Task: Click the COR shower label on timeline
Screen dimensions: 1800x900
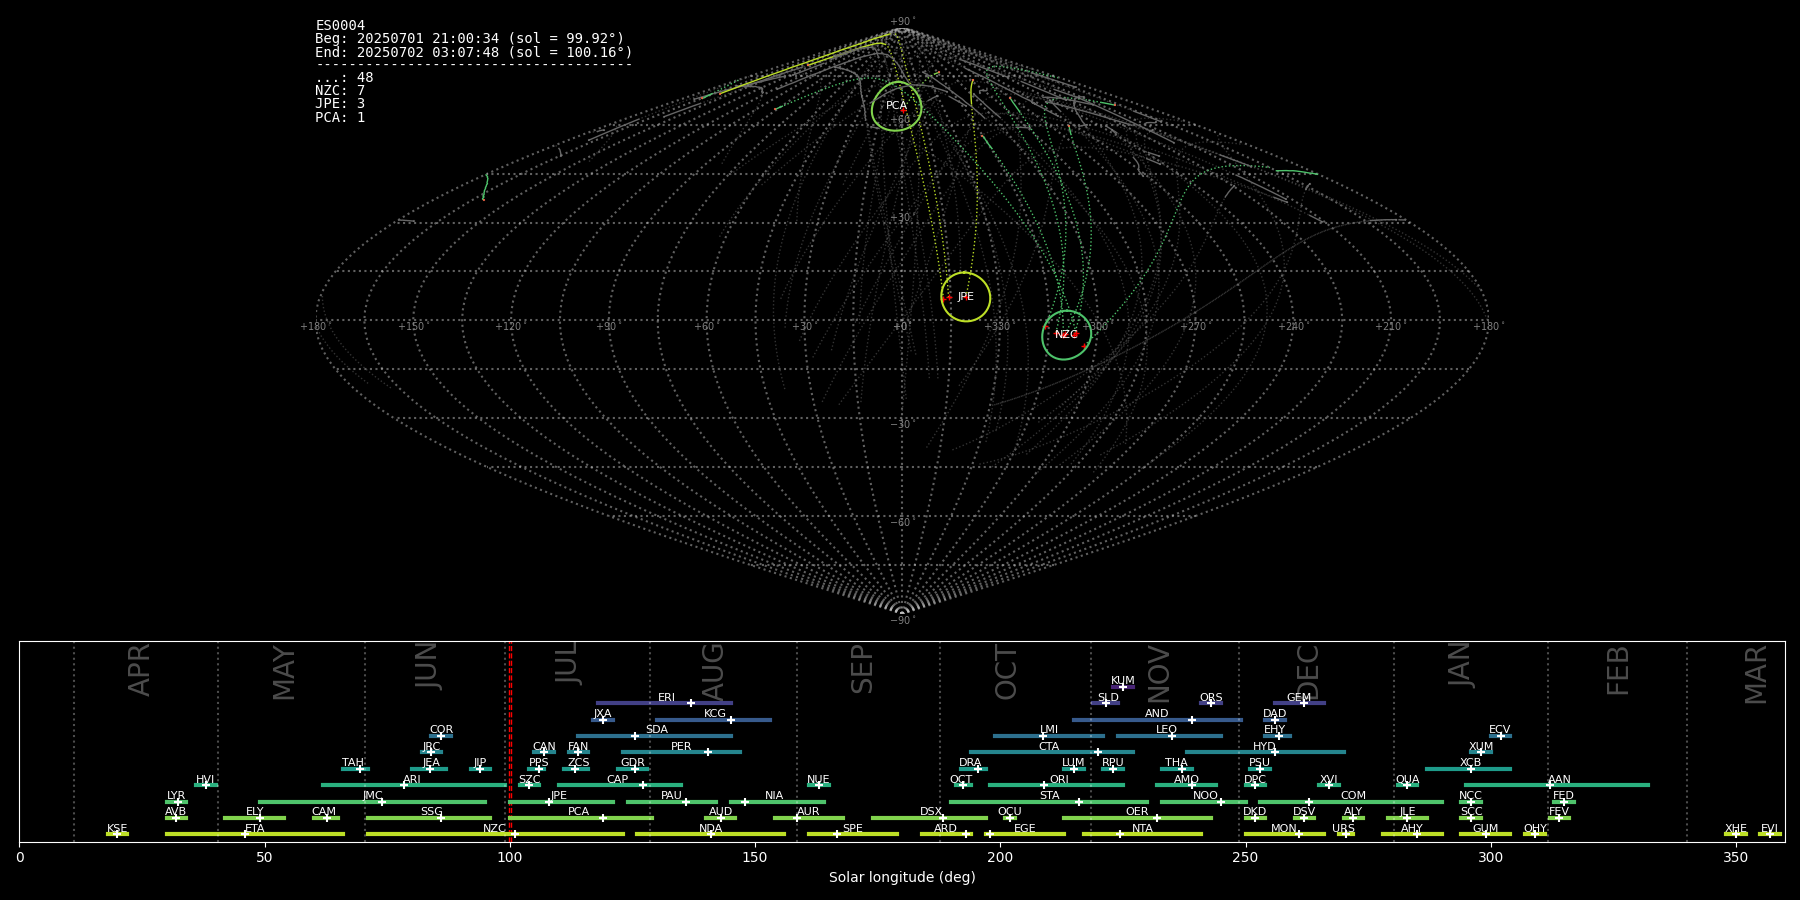Action: point(441,730)
